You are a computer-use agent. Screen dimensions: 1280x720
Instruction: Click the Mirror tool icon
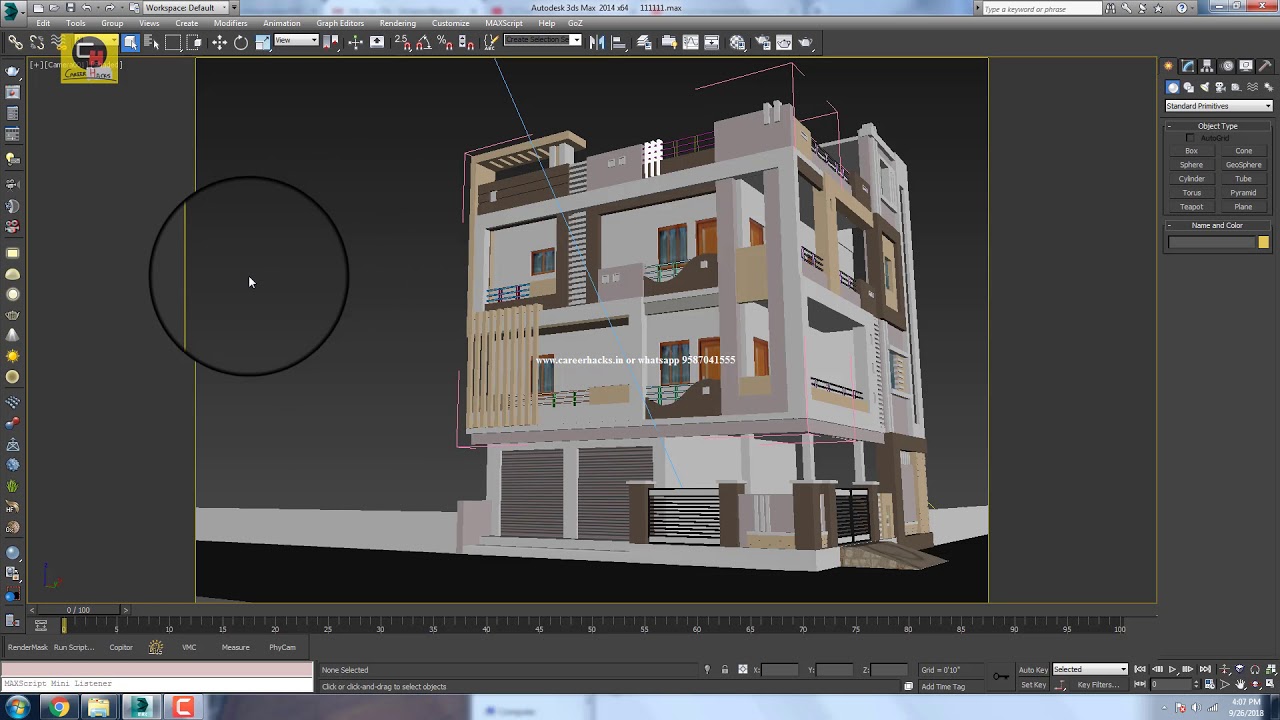597,42
